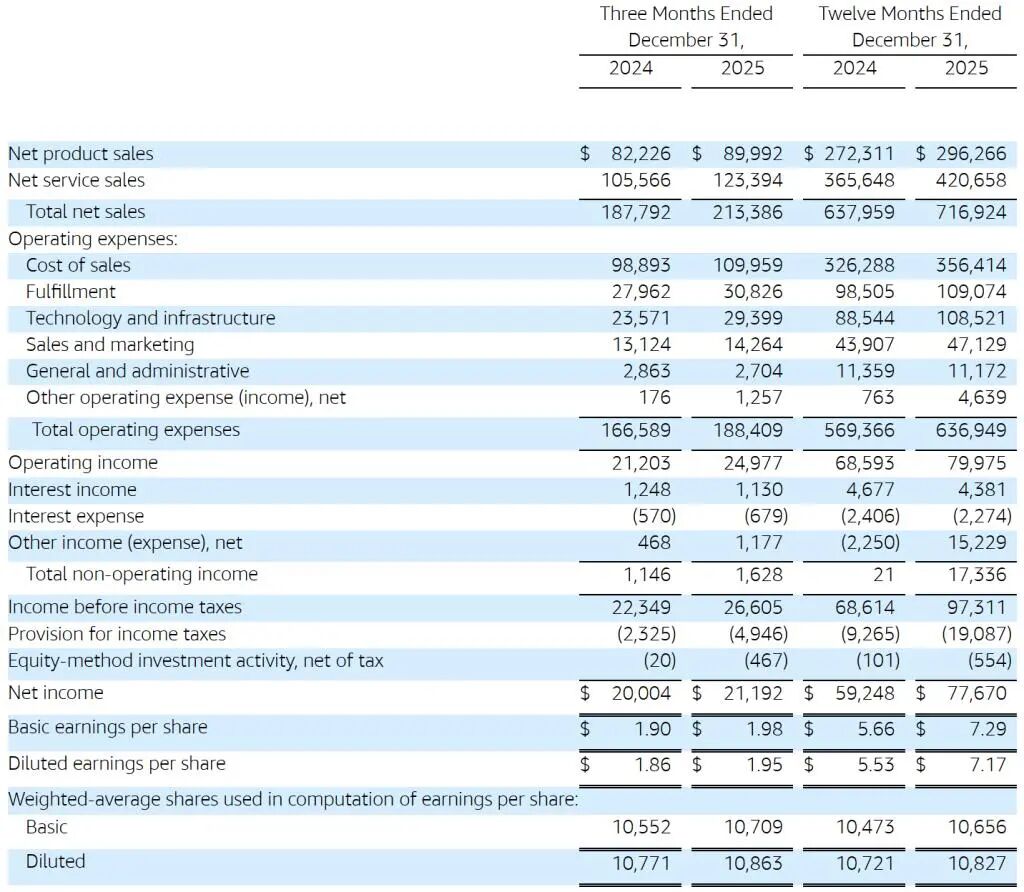
Task: Click the Net service sales label
Action: click(x=76, y=180)
